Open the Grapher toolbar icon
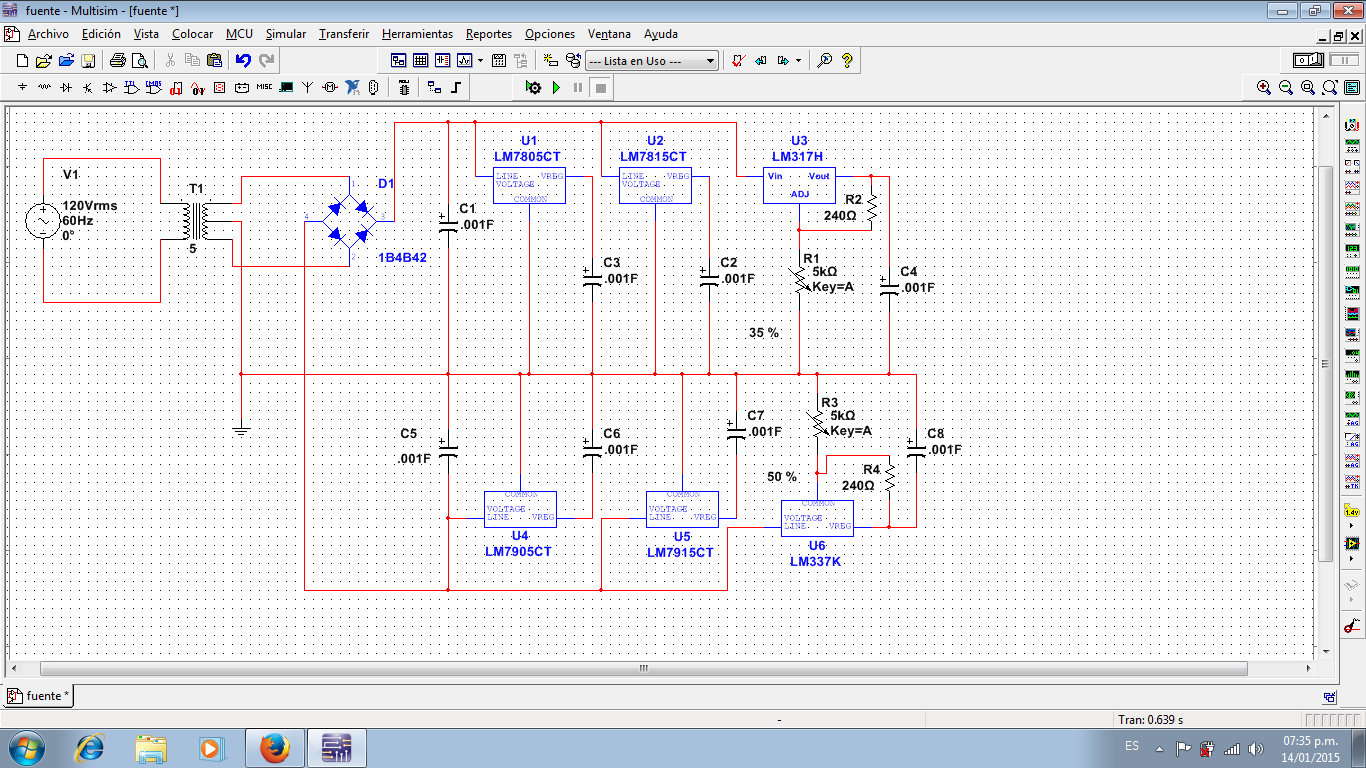 [465, 61]
